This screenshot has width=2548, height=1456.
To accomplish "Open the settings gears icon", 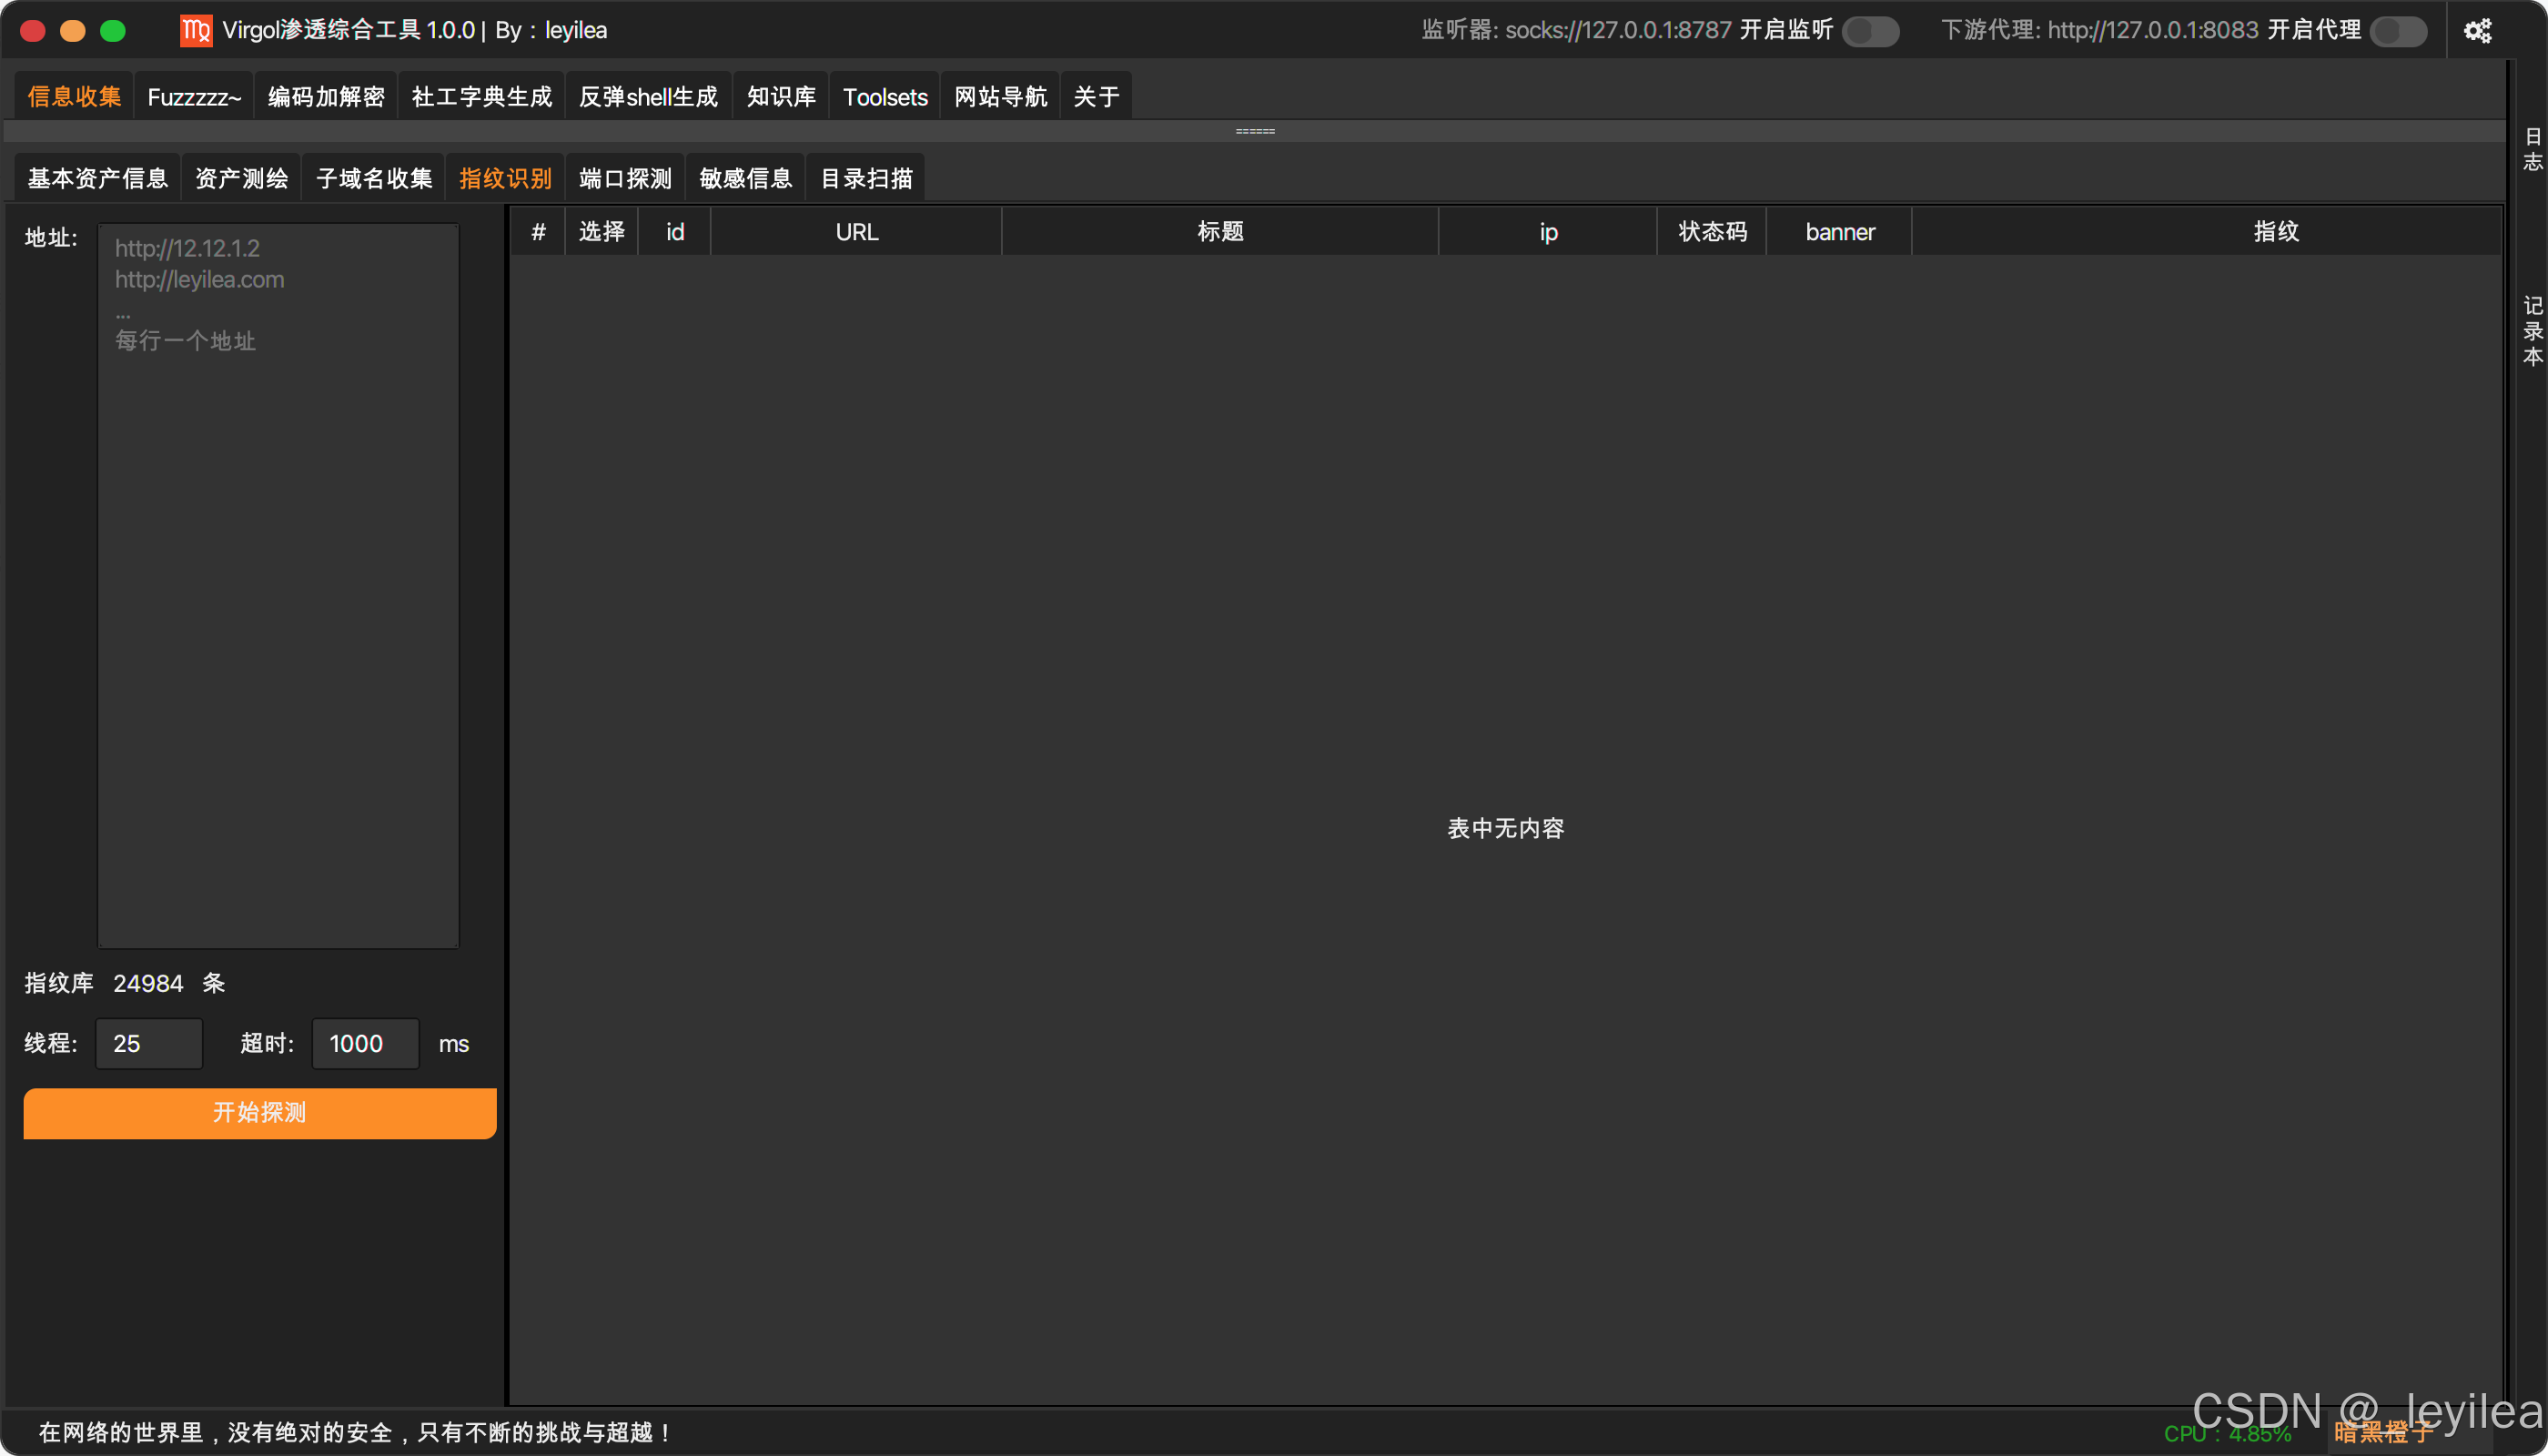I will [x=2476, y=31].
